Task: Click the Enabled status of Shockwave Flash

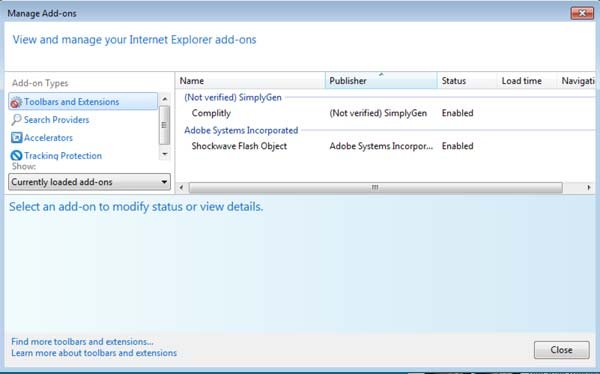Action: (x=458, y=146)
